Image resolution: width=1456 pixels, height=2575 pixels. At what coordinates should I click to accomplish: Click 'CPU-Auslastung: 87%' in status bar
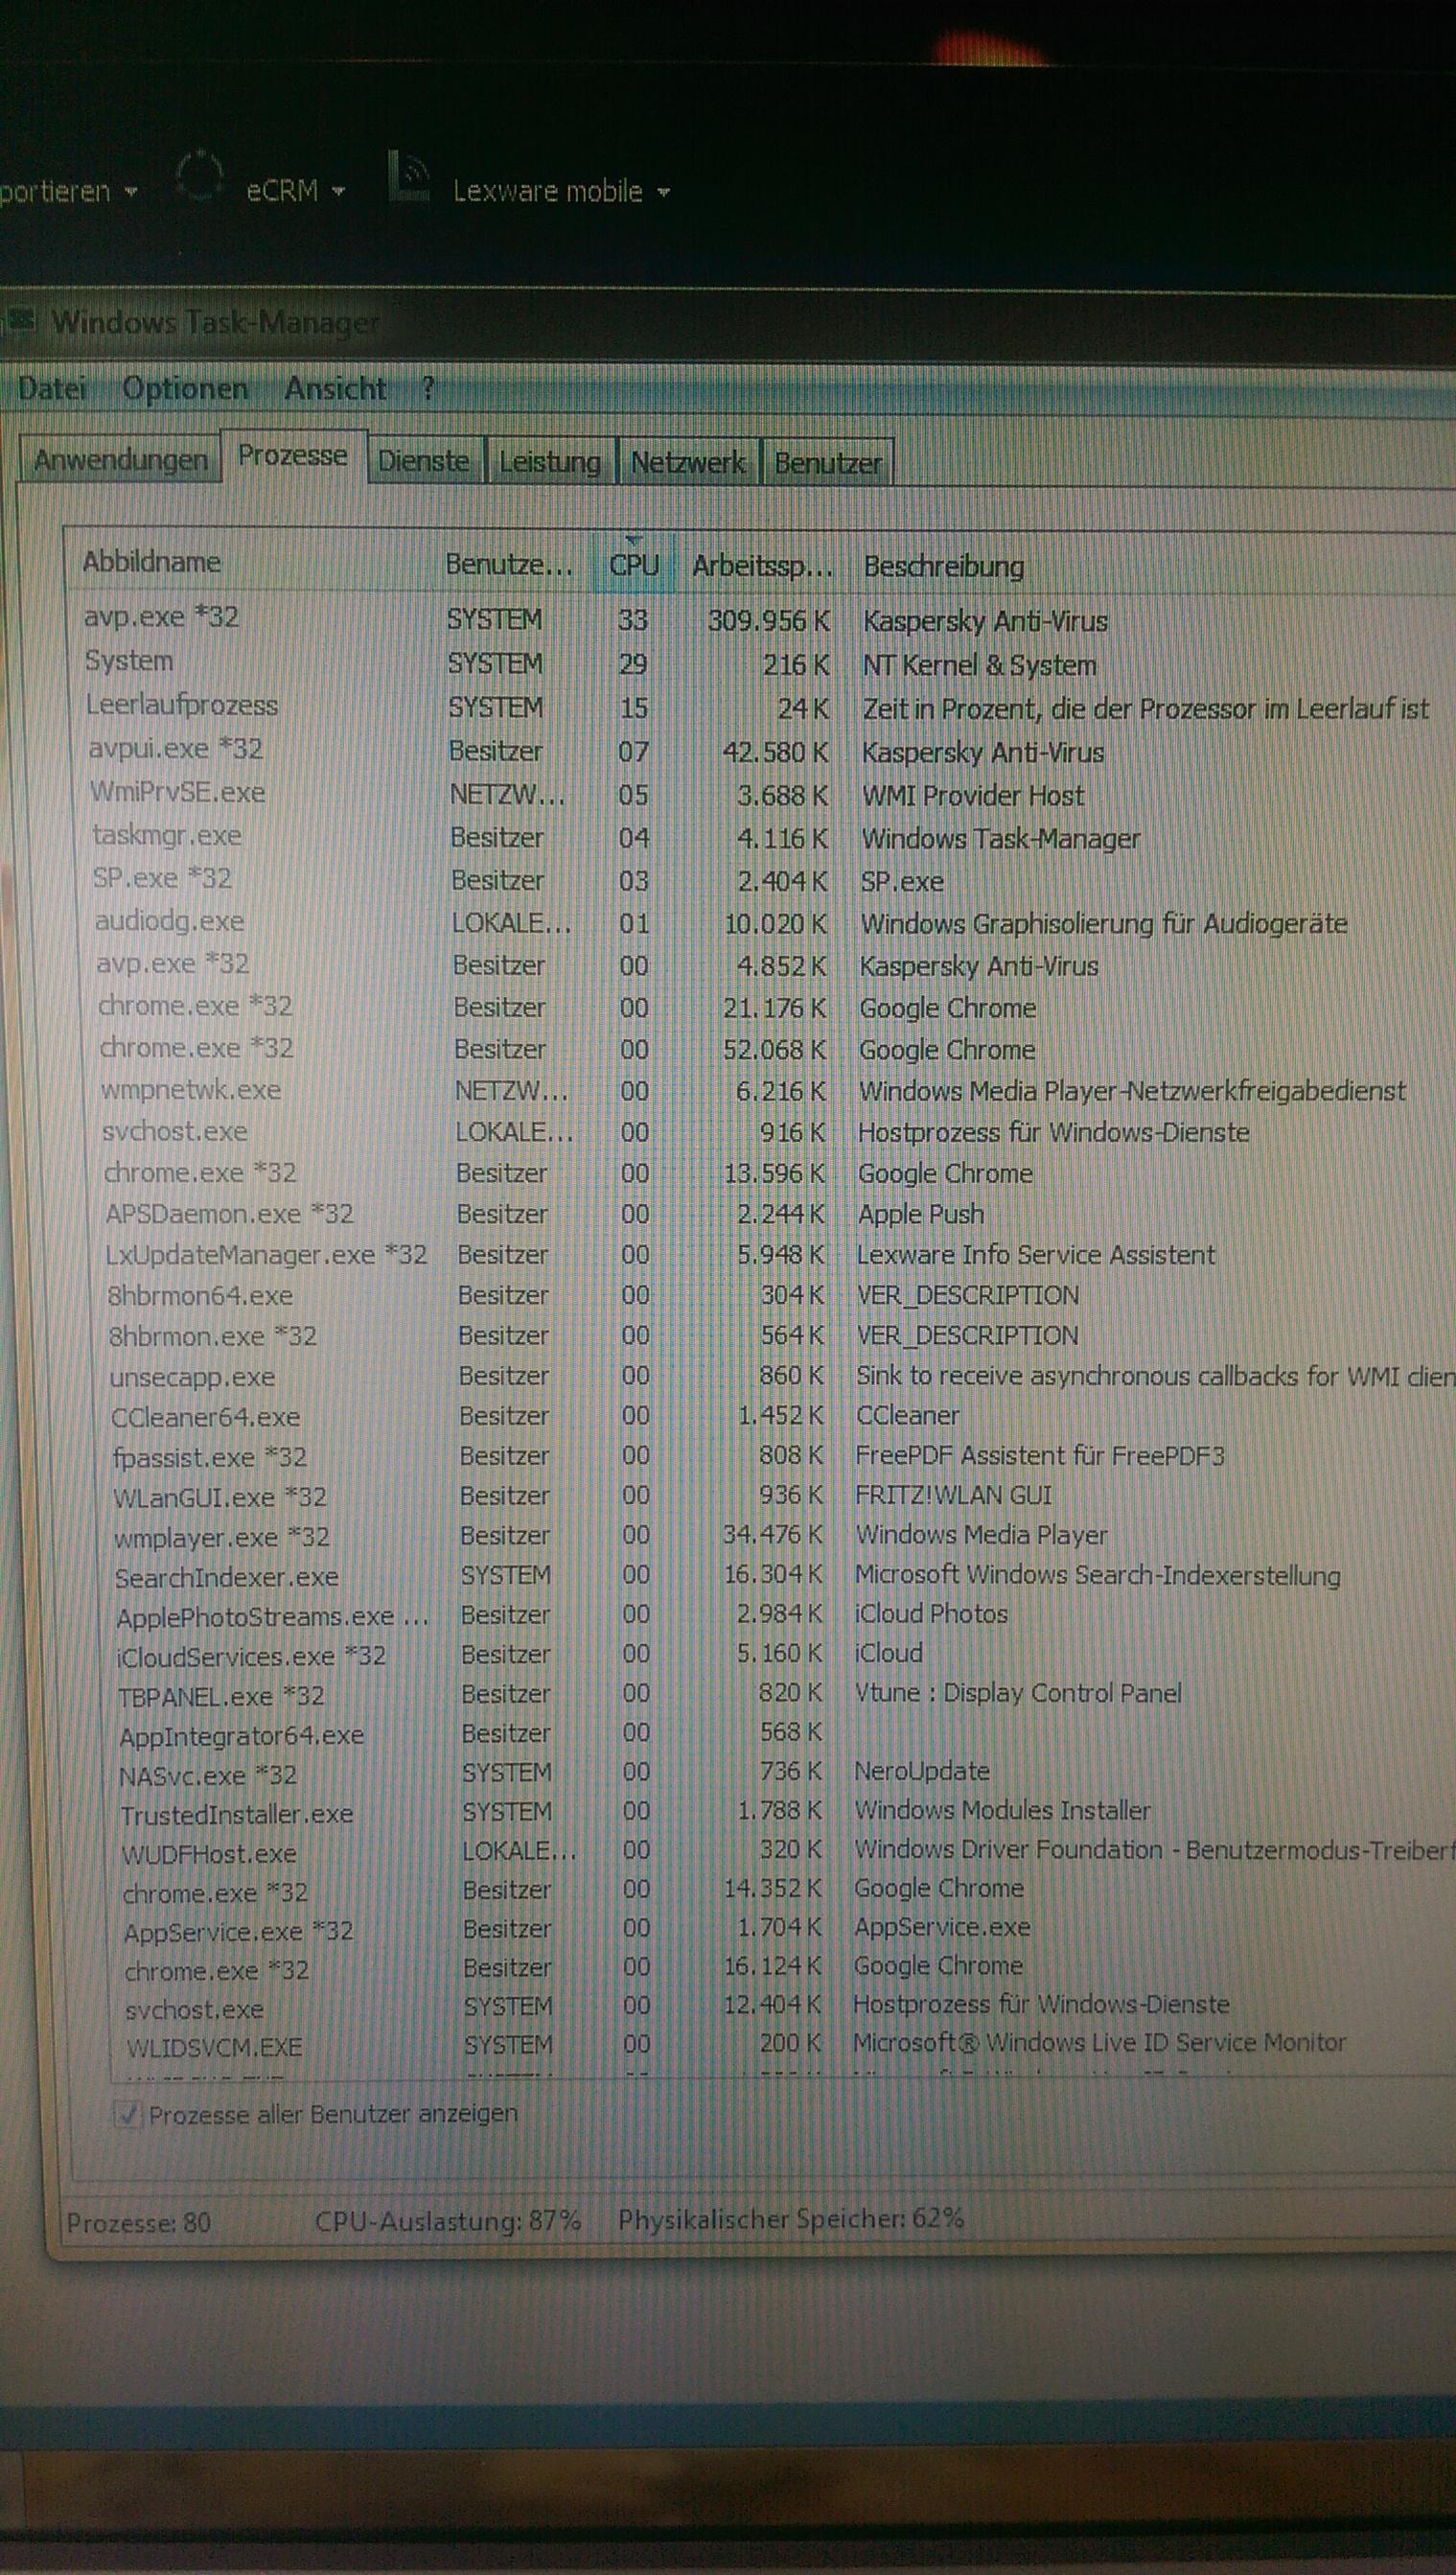coord(447,2221)
